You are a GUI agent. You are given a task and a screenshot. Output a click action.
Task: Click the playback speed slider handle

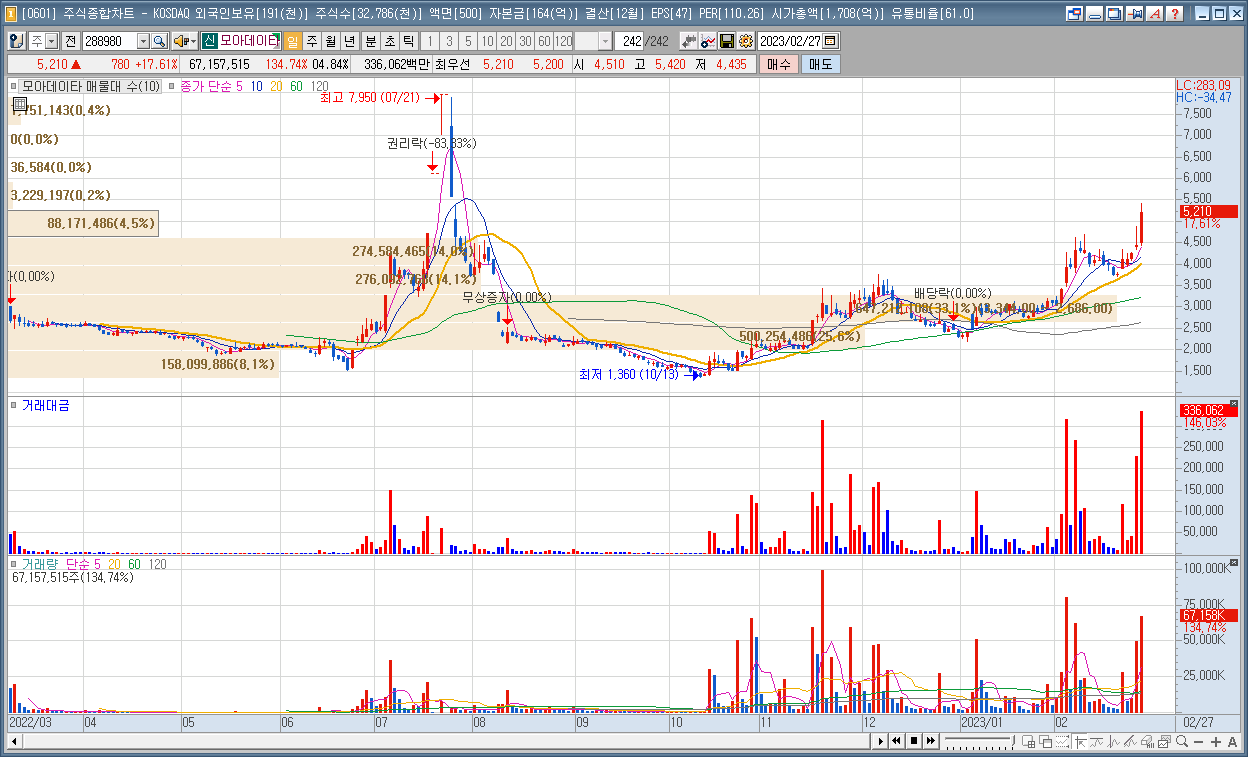(1013, 741)
